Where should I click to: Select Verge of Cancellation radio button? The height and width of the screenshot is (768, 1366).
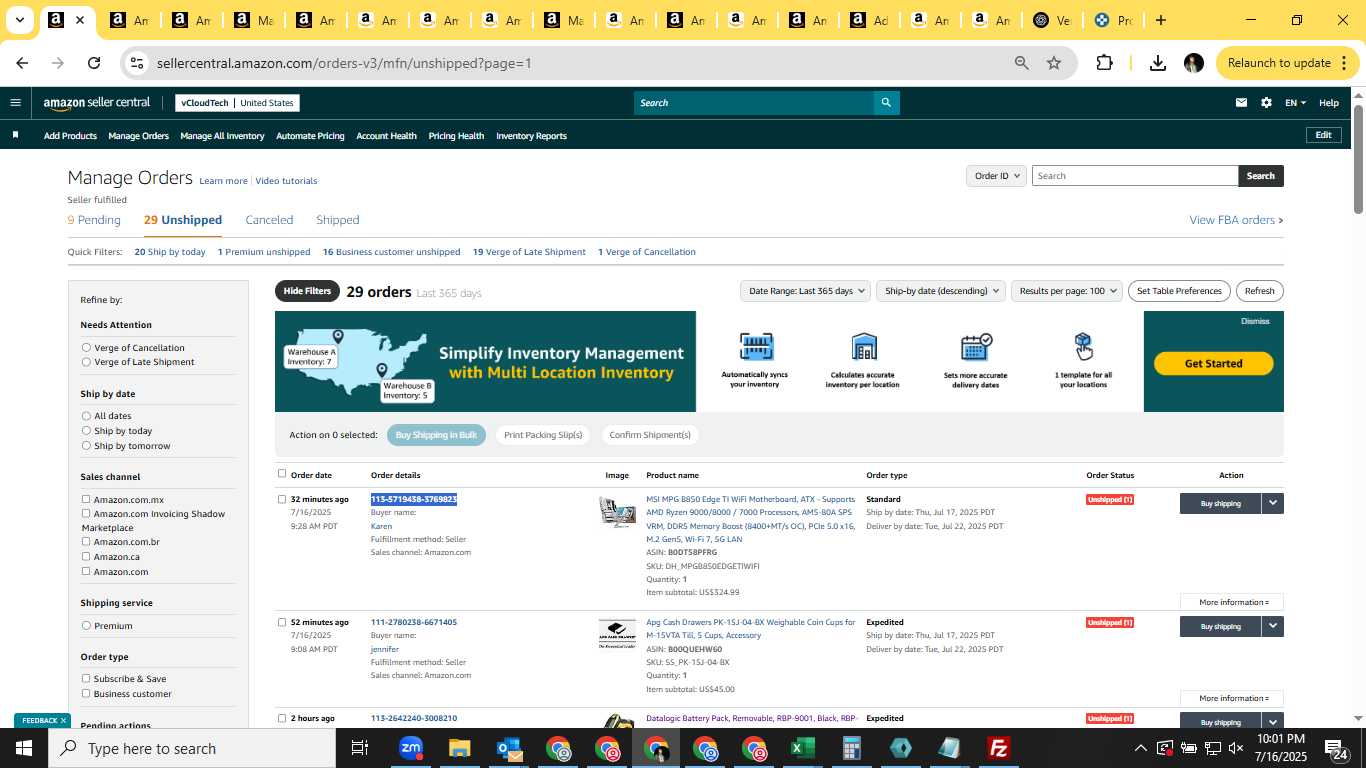[86, 347]
